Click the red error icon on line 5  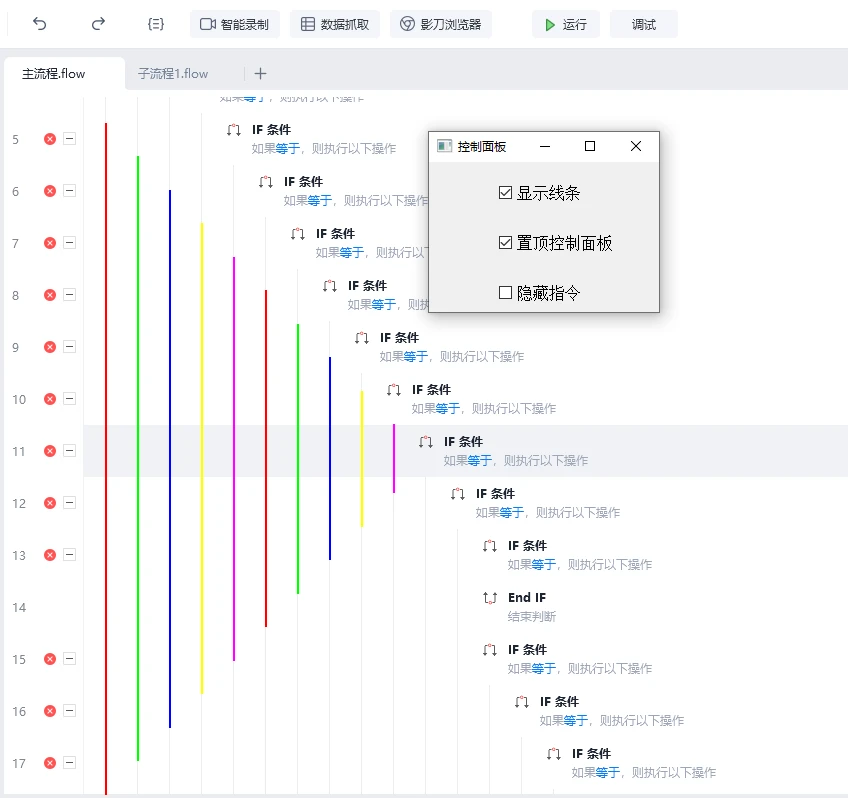(50, 139)
